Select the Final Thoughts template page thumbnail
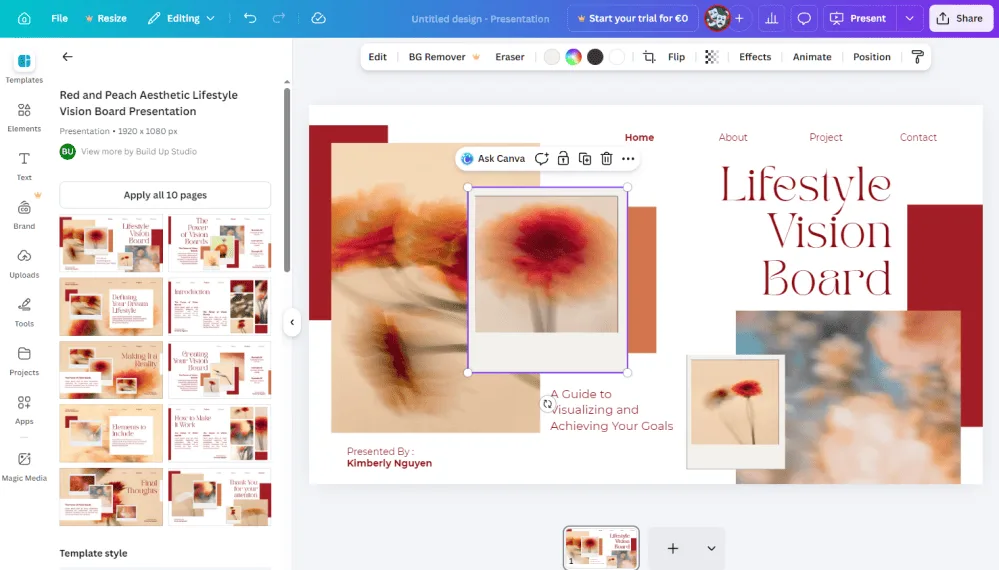The width and height of the screenshot is (999, 570). pyautogui.click(x=111, y=497)
